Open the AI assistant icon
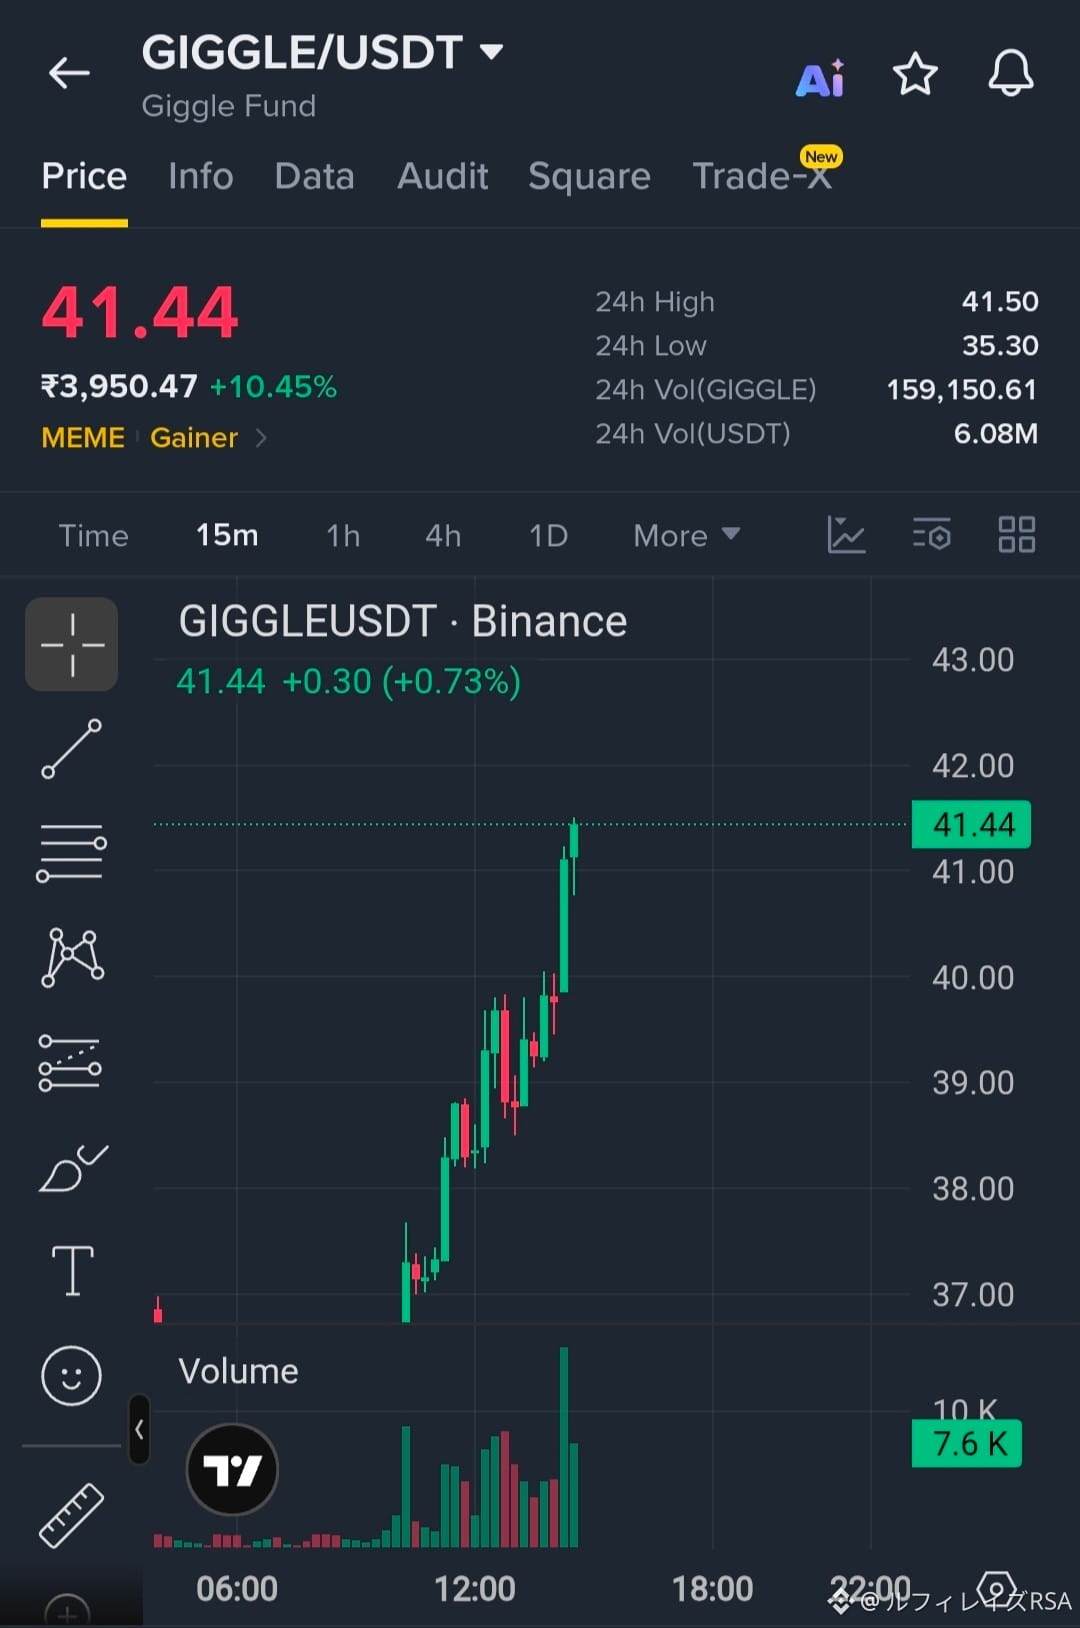Image resolution: width=1080 pixels, height=1628 pixels. coord(820,77)
